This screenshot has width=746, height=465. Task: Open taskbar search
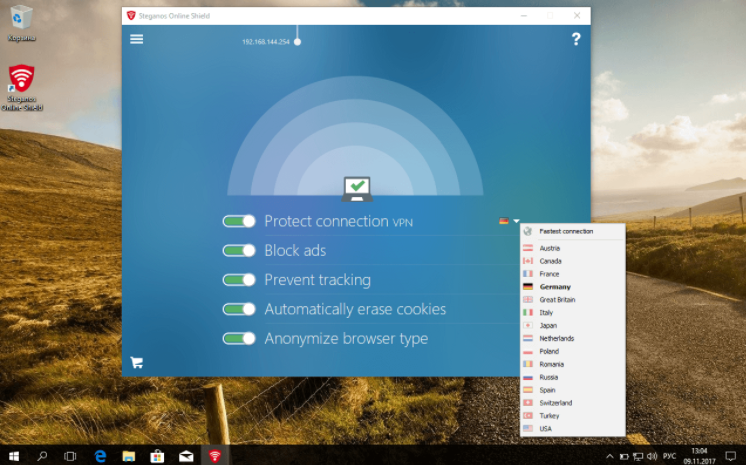pos(42,456)
